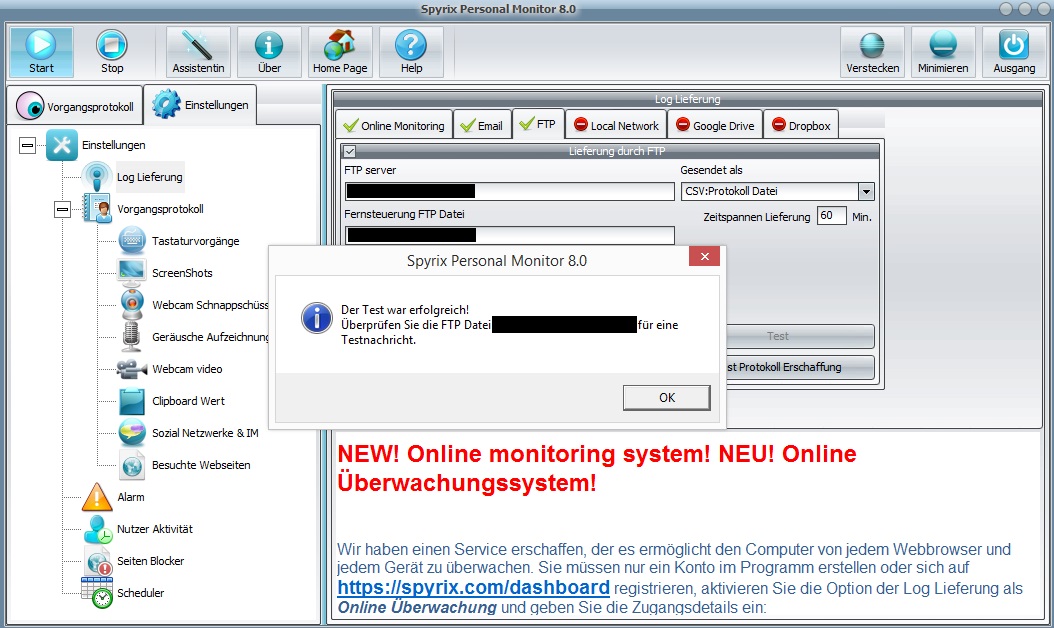
Task: Switch to the Einstellungen main tab
Action: click(x=200, y=105)
